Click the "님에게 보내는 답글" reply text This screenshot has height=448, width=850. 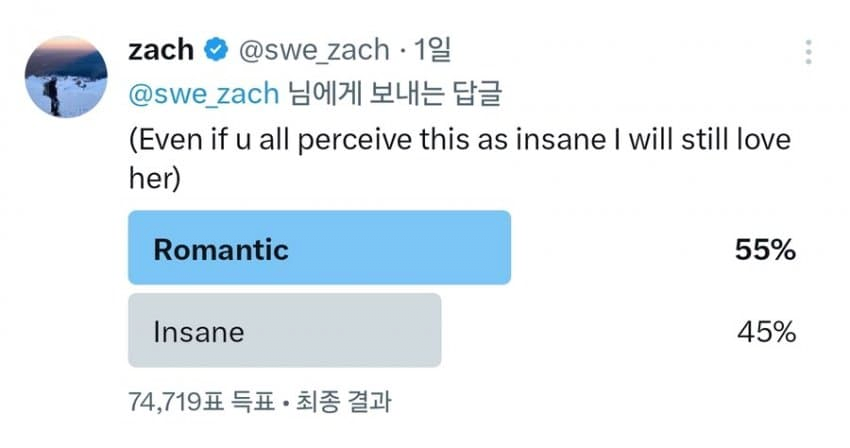[x=392, y=96]
